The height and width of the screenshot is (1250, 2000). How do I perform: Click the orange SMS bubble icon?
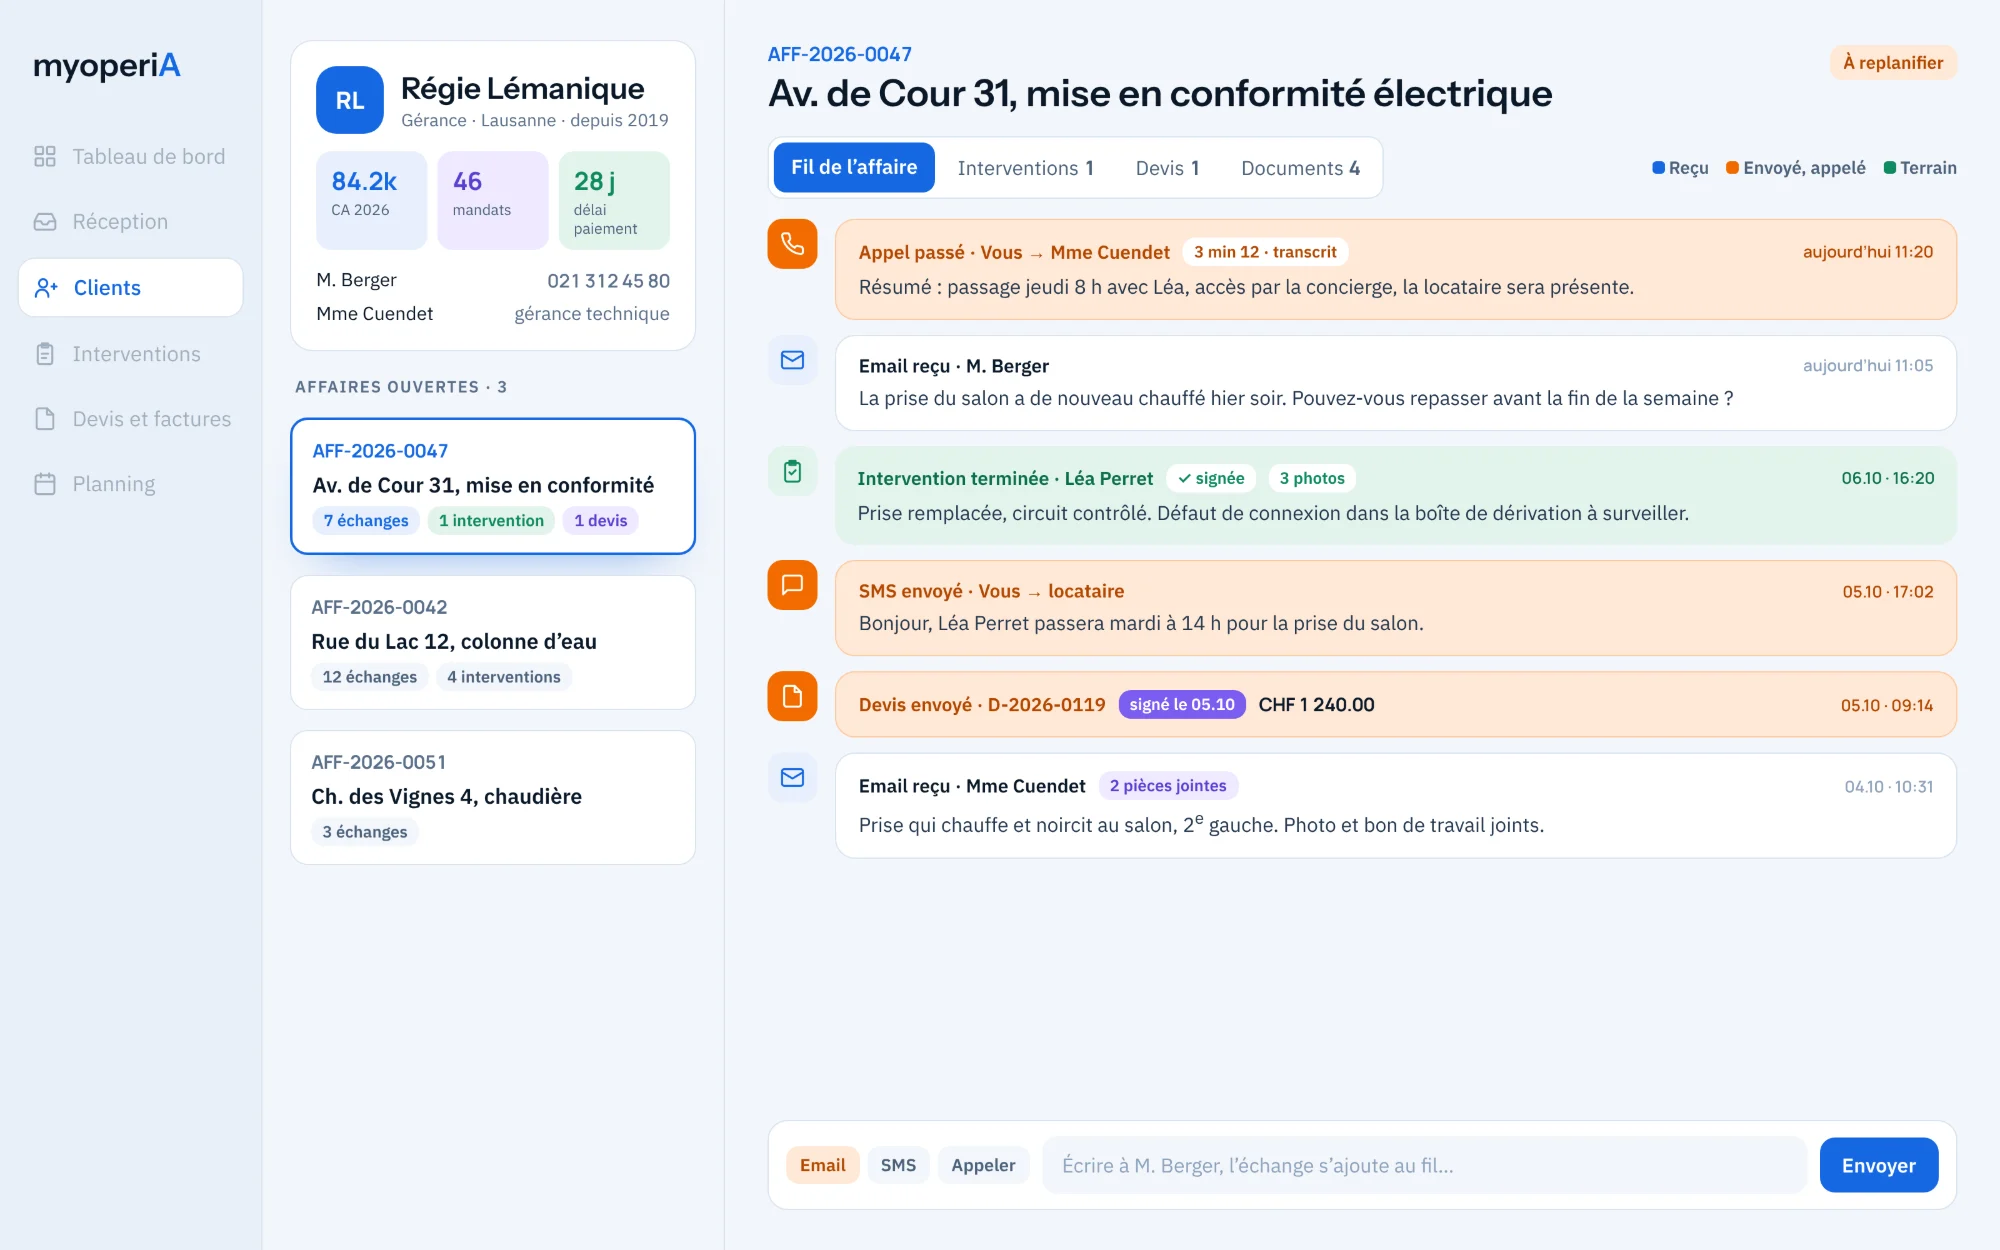[x=792, y=585]
